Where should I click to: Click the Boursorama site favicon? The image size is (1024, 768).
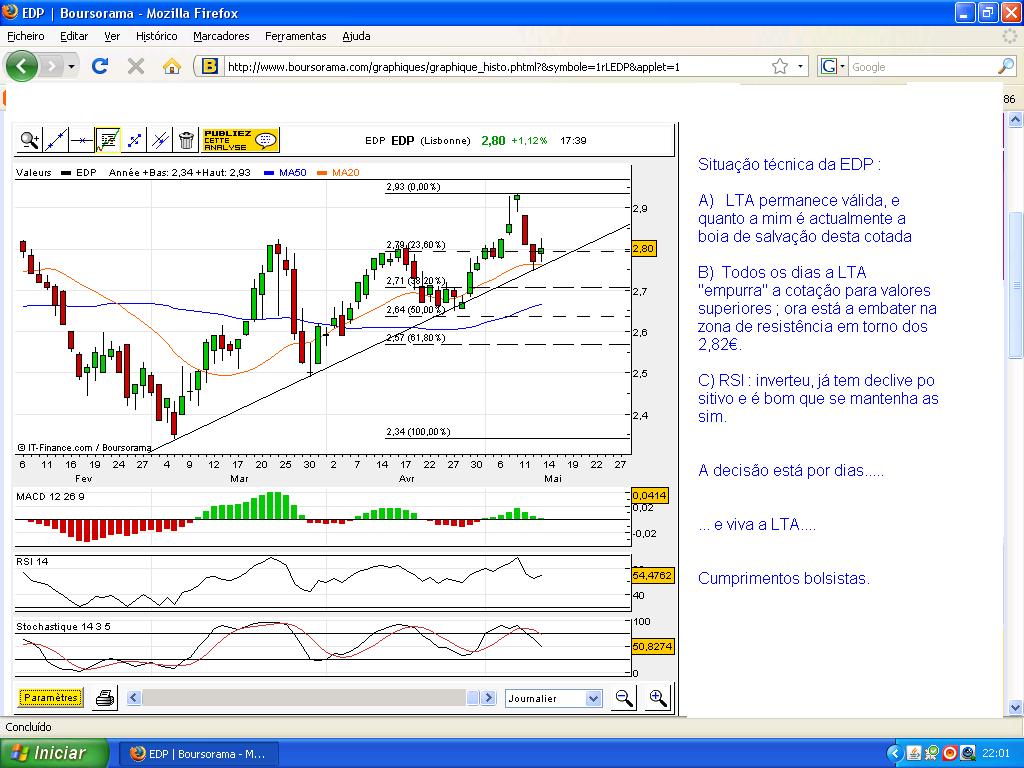click(210, 66)
